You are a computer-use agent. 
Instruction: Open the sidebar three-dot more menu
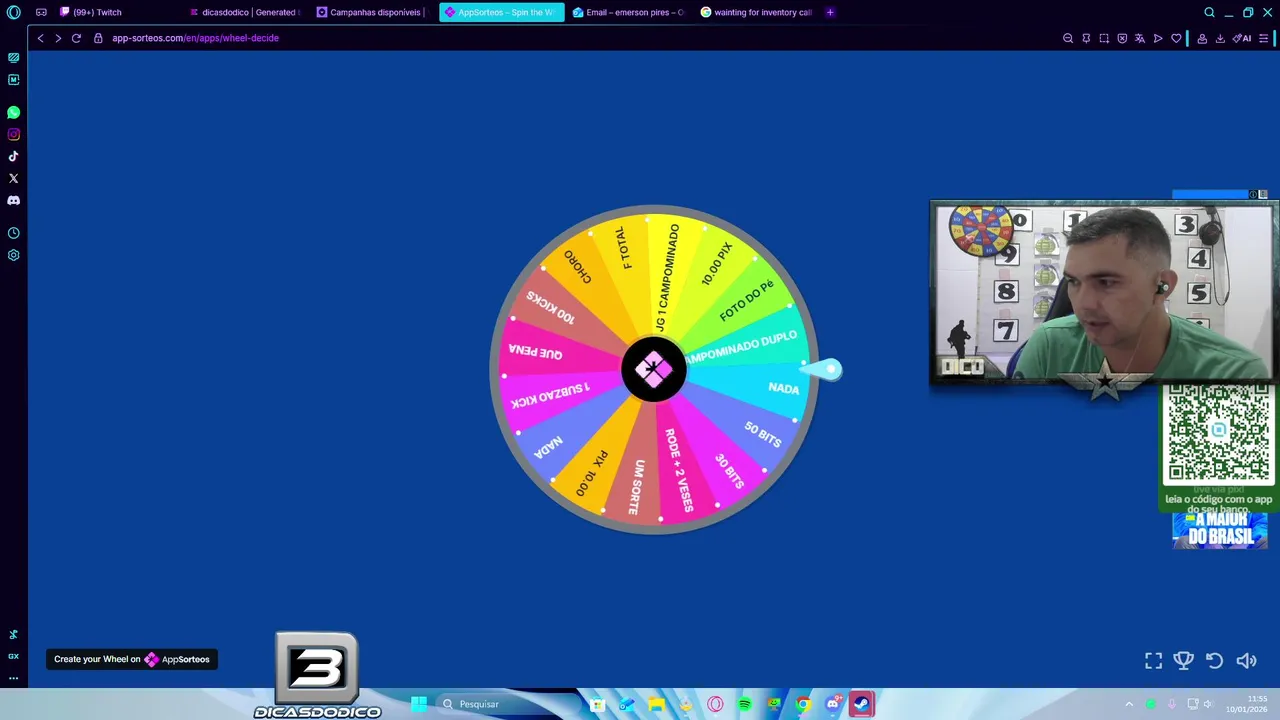[x=14, y=678]
